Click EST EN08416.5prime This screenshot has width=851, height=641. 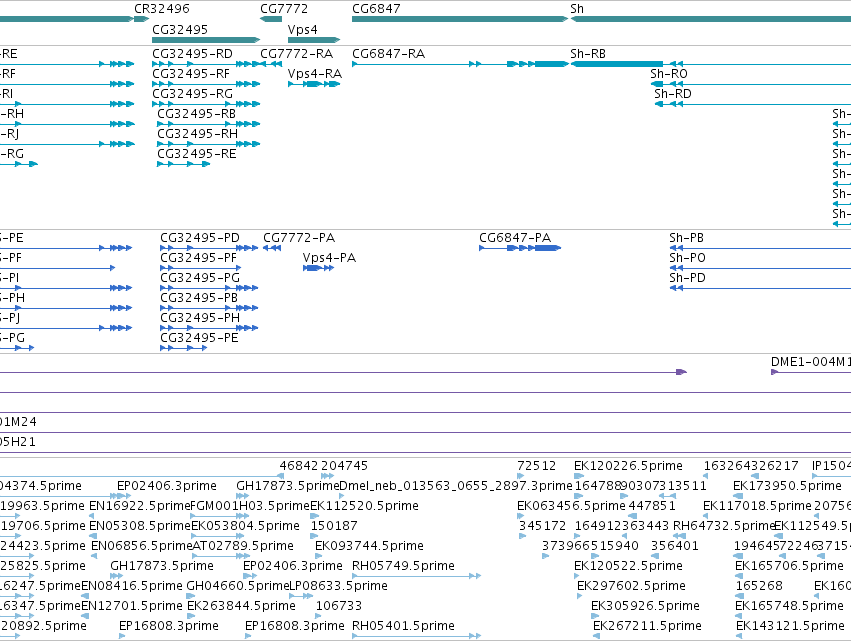click(132, 586)
